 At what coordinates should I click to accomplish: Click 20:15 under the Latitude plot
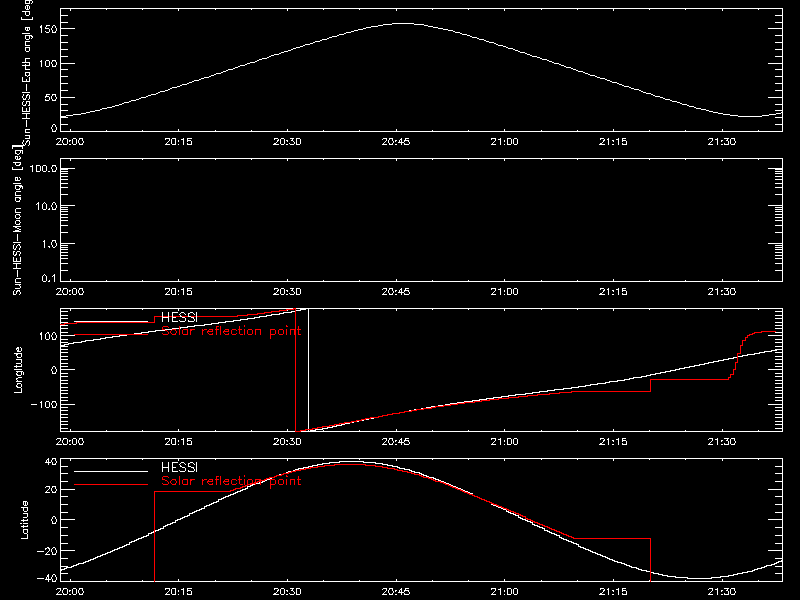tap(179, 591)
